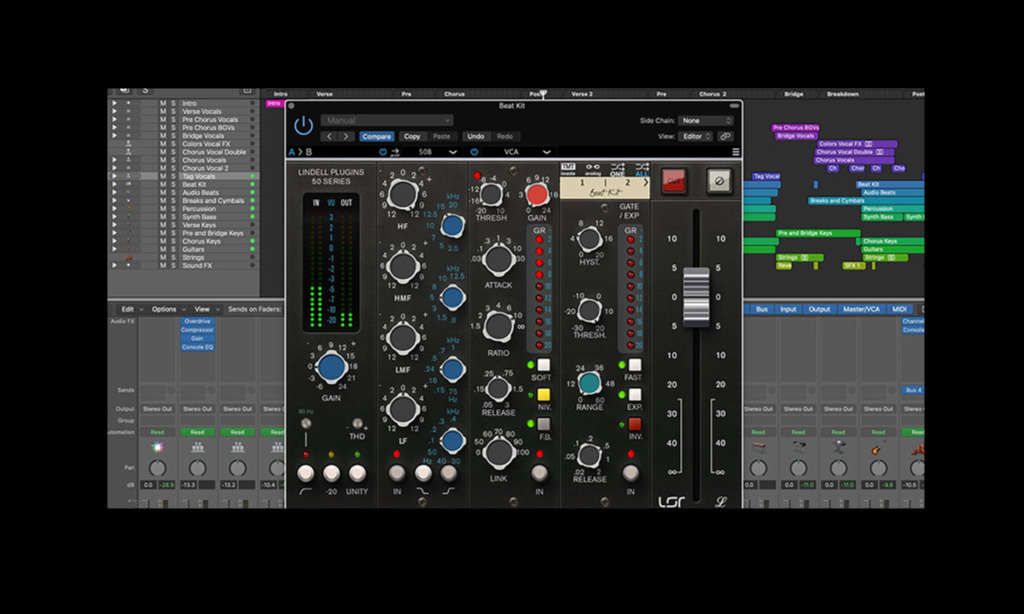Expand the Sound FX track disclosure triangle
This screenshot has width=1024, height=614.
coord(114,265)
